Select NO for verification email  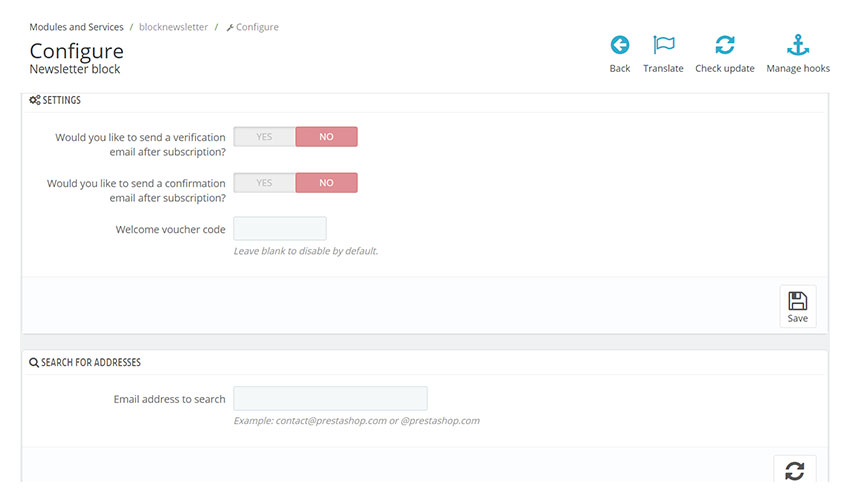coord(326,137)
